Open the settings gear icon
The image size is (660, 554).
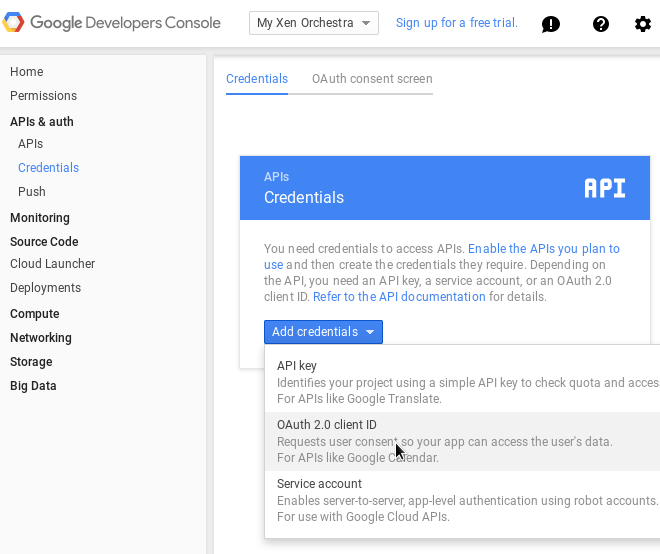643,24
